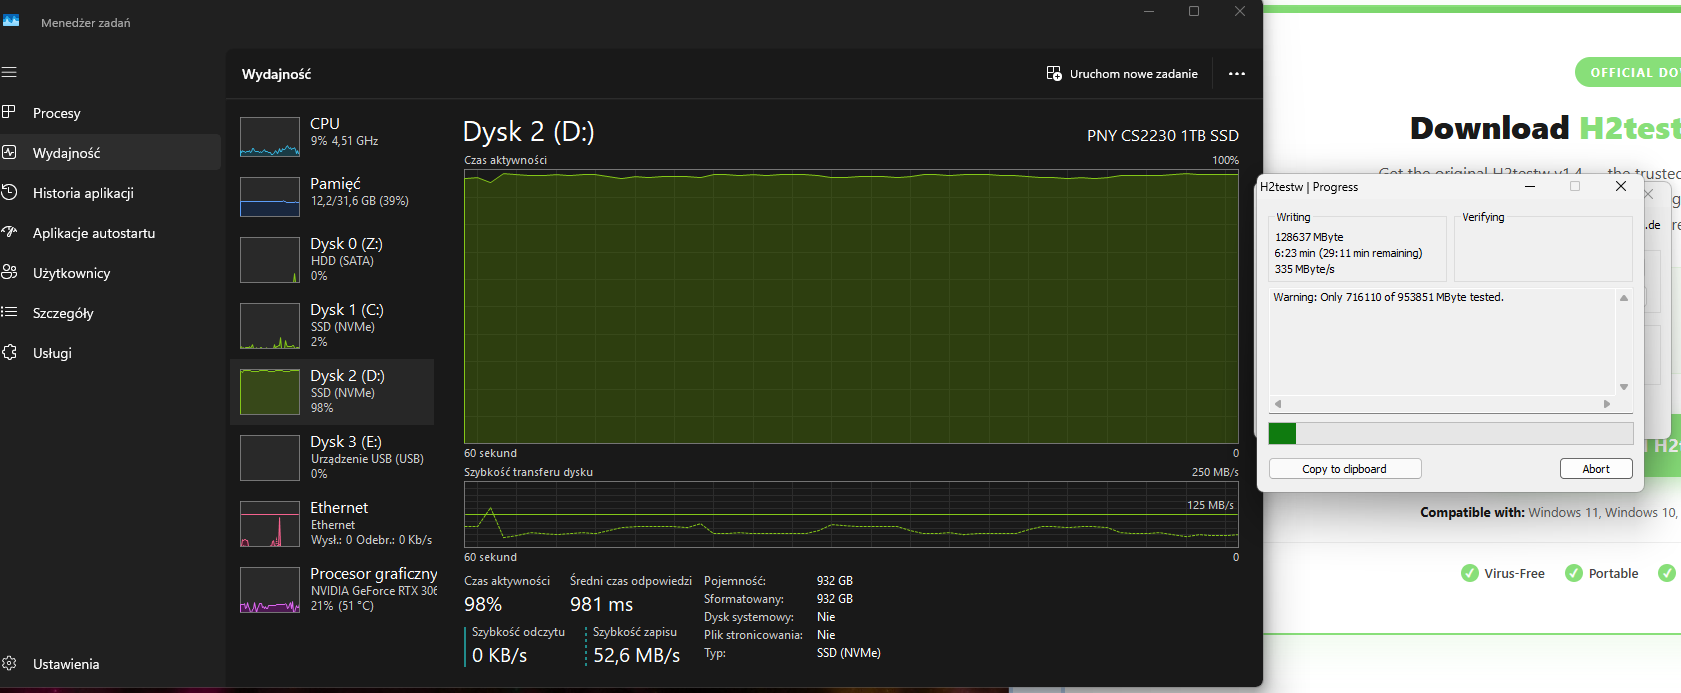This screenshot has width=1681, height=693.
Task: Click left arrow of H2testw horizontal scrollbar
Action: pyautogui.click(x=1277, y=404)
